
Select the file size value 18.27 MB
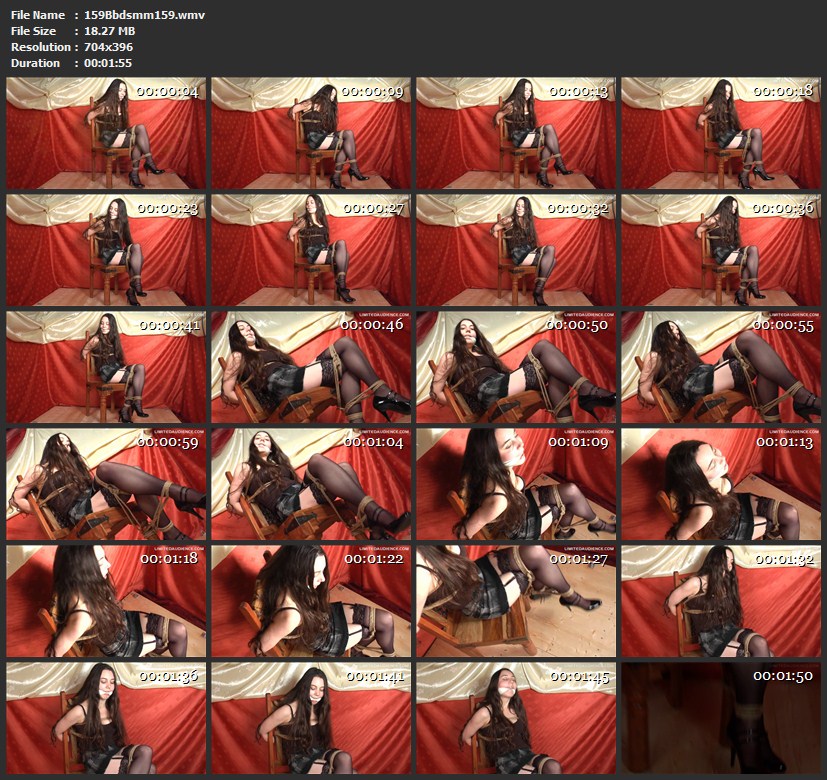pyautogui.click(x=109, y=31)
